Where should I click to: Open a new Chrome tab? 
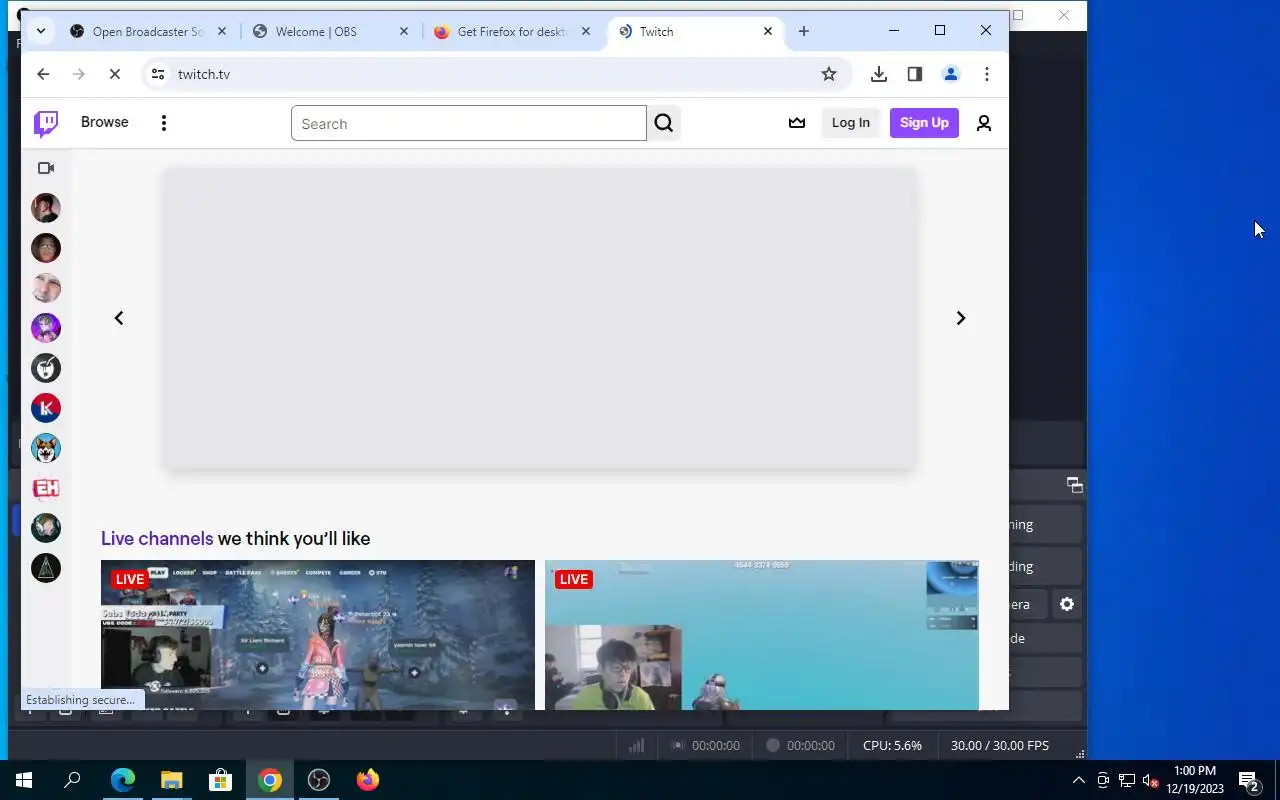[804, 32]
